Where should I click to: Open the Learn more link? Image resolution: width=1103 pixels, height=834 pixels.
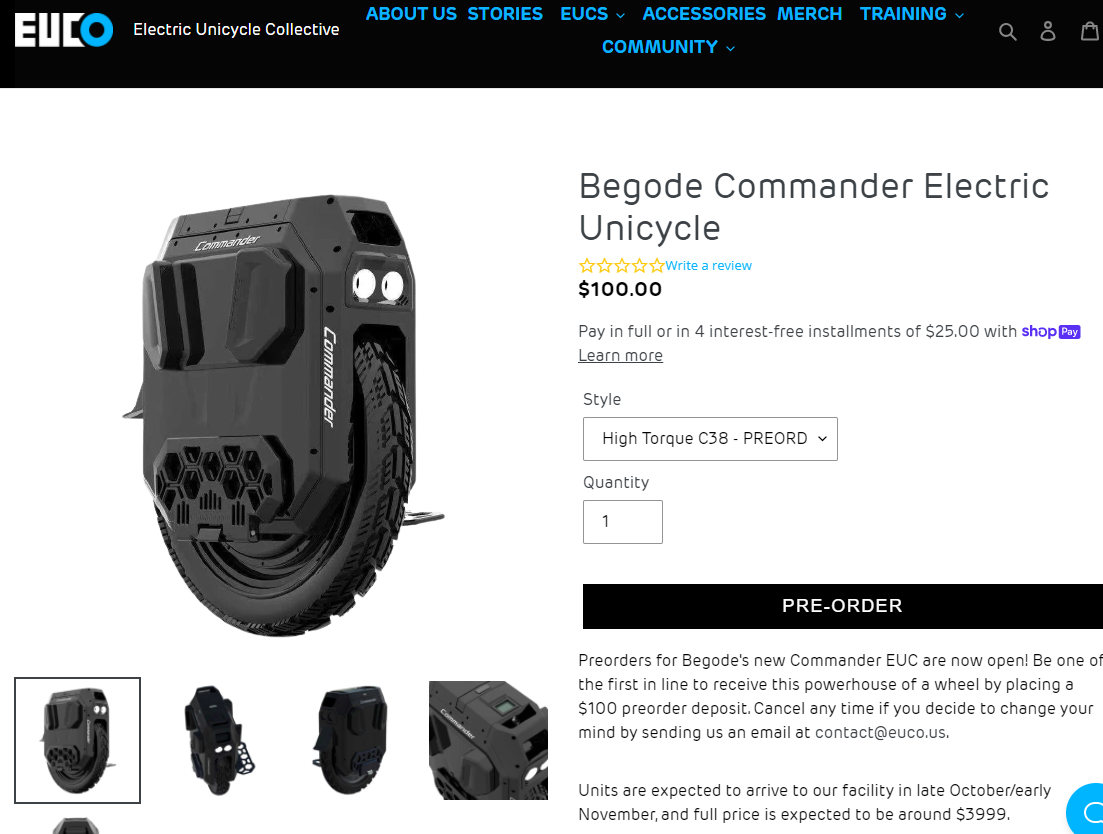(x=620, y=356)
